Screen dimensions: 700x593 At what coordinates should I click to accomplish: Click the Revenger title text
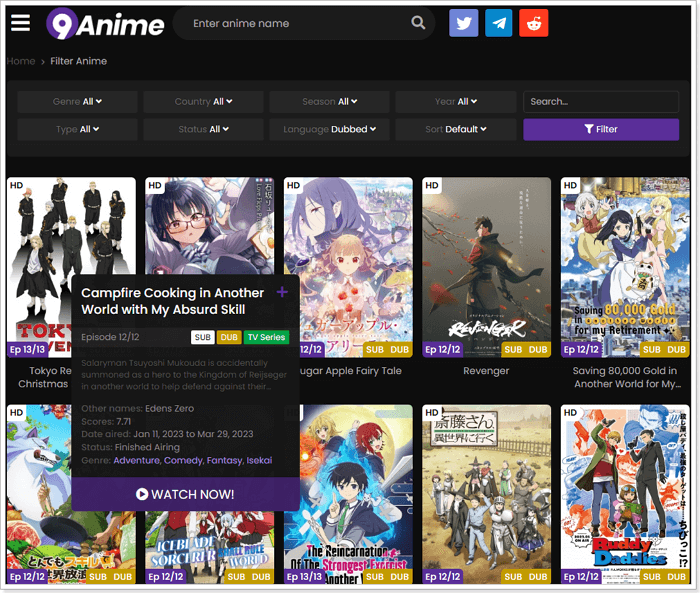[486, 371]
